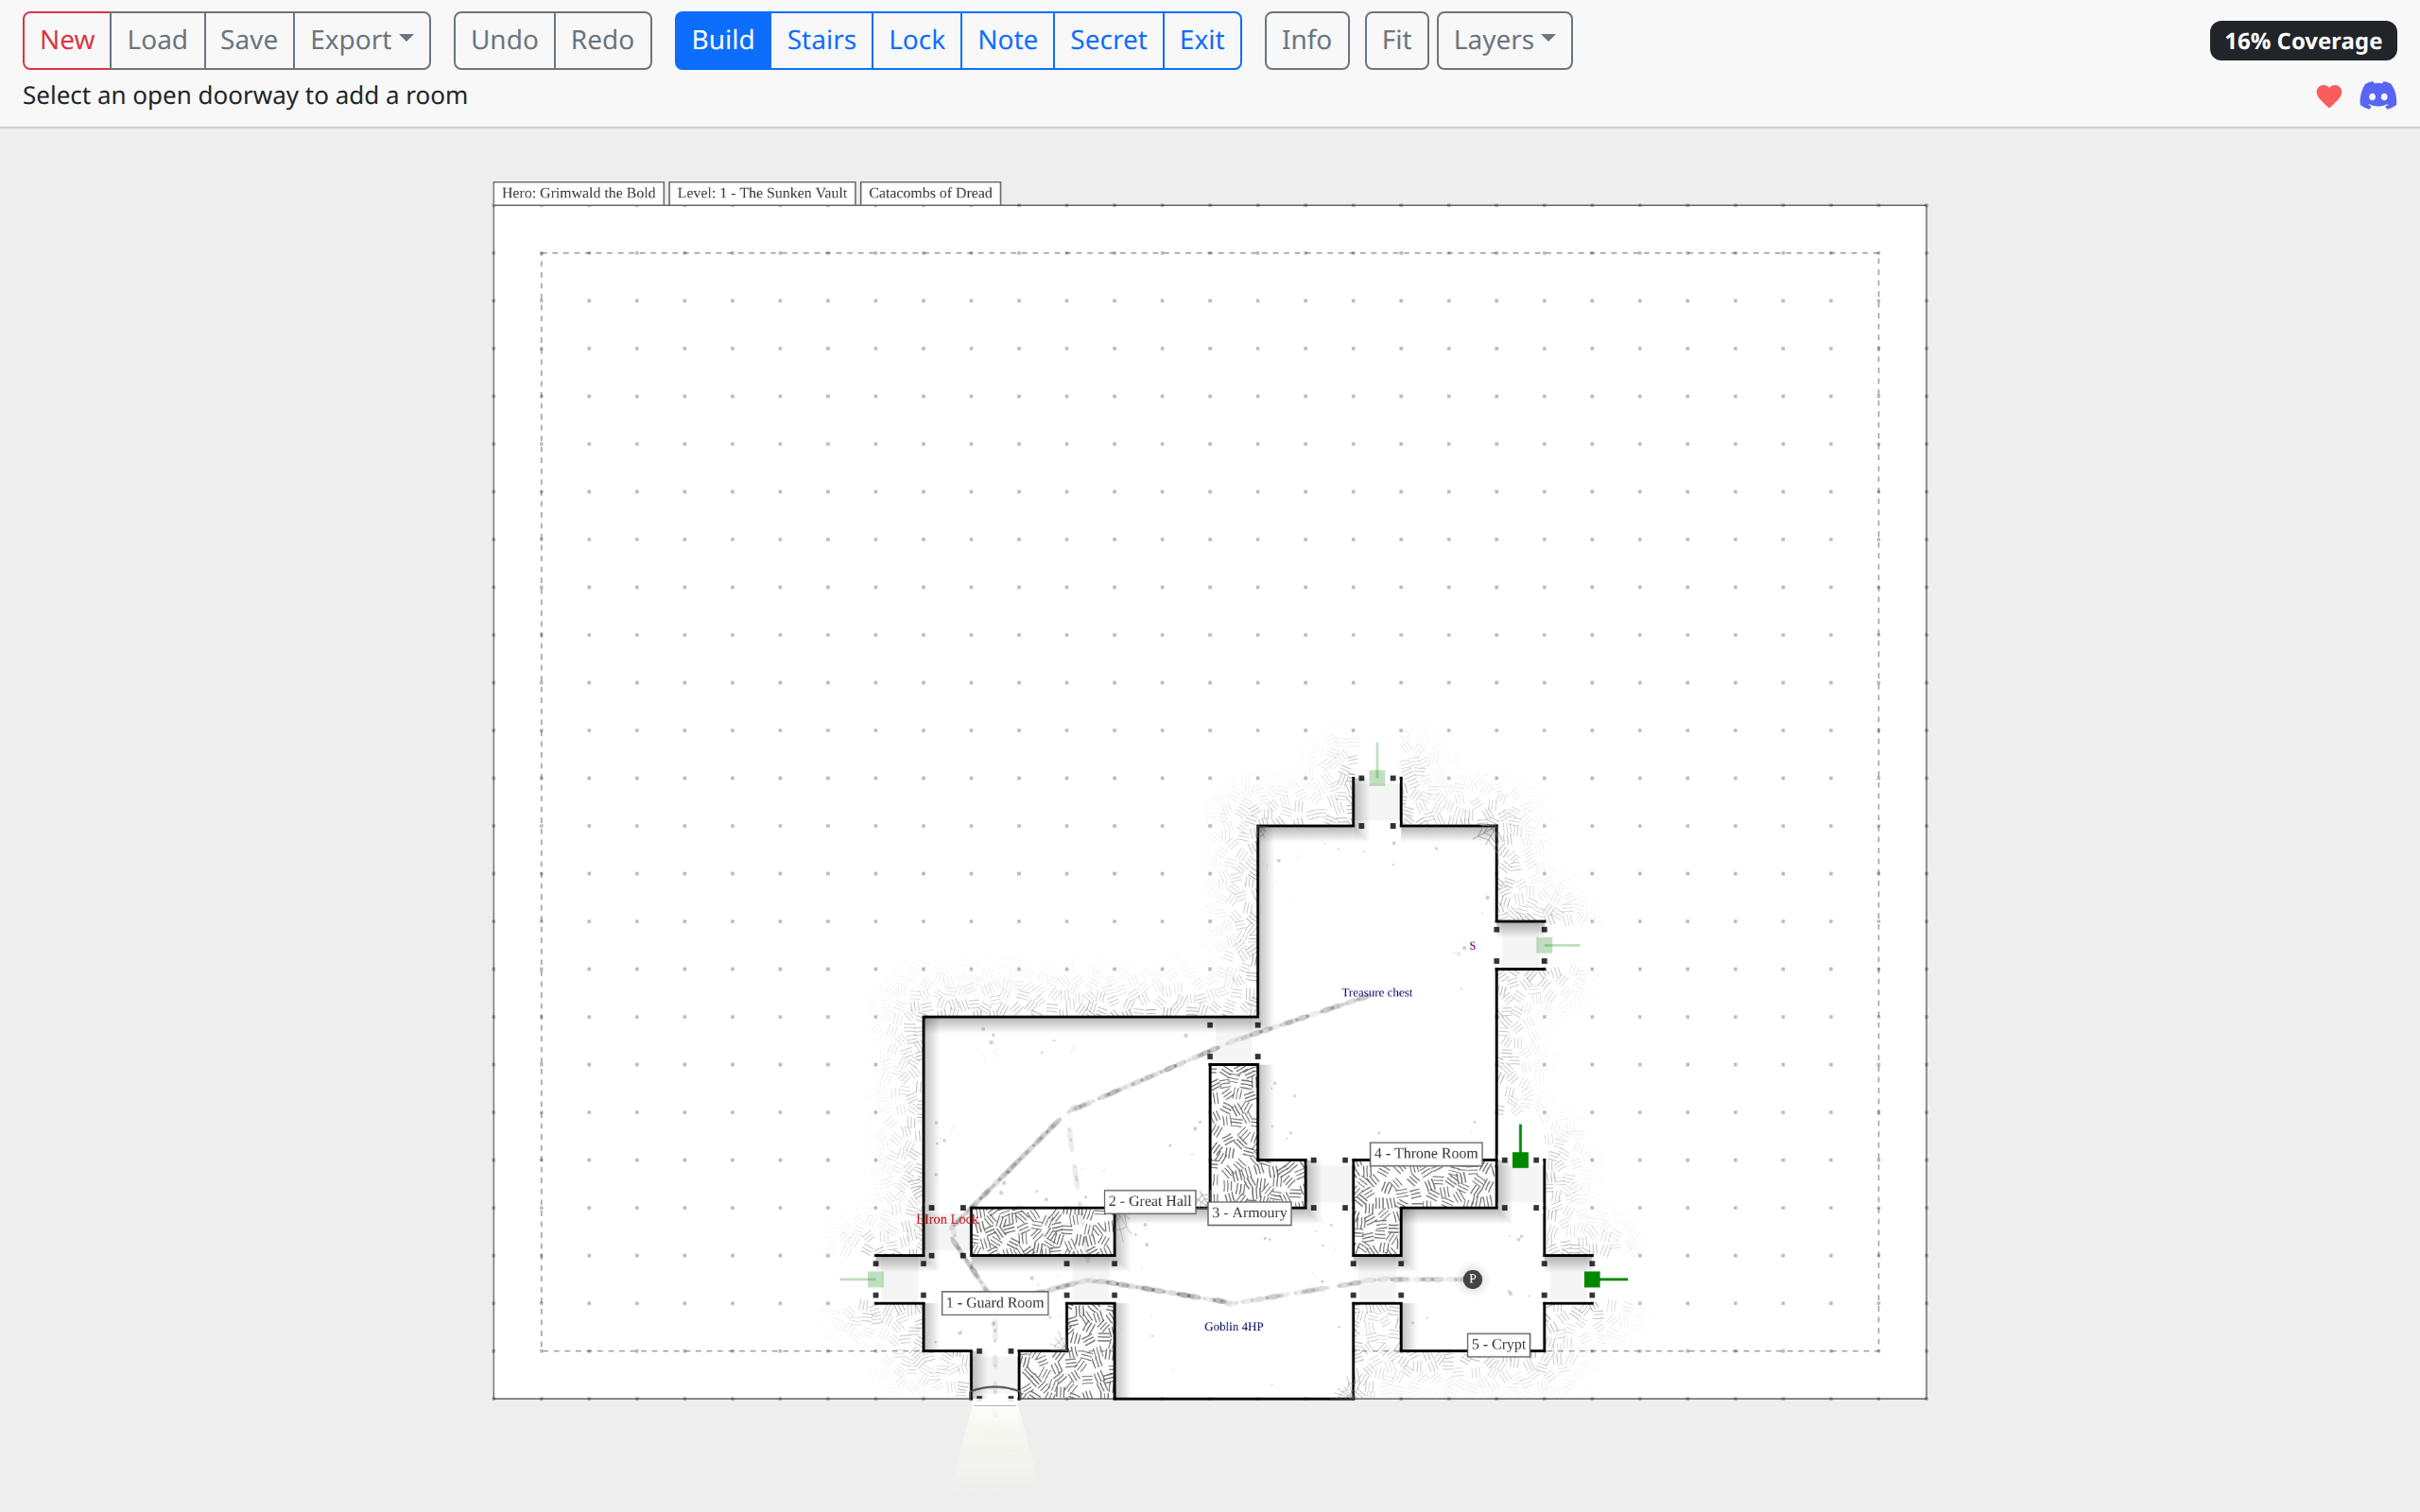Expand the Export dropdown

pos(361,40)
